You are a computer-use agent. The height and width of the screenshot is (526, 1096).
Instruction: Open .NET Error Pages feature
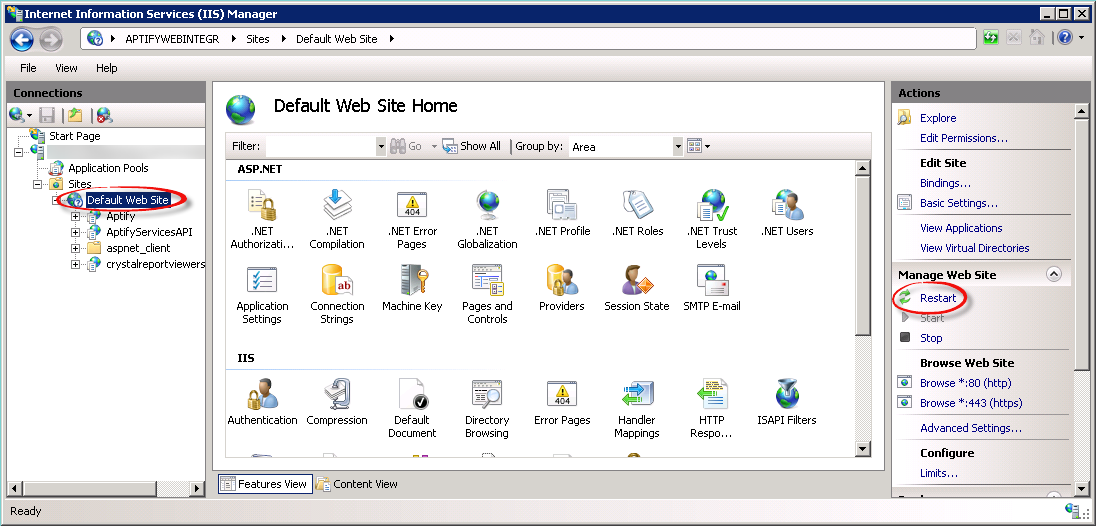[412, 219]
